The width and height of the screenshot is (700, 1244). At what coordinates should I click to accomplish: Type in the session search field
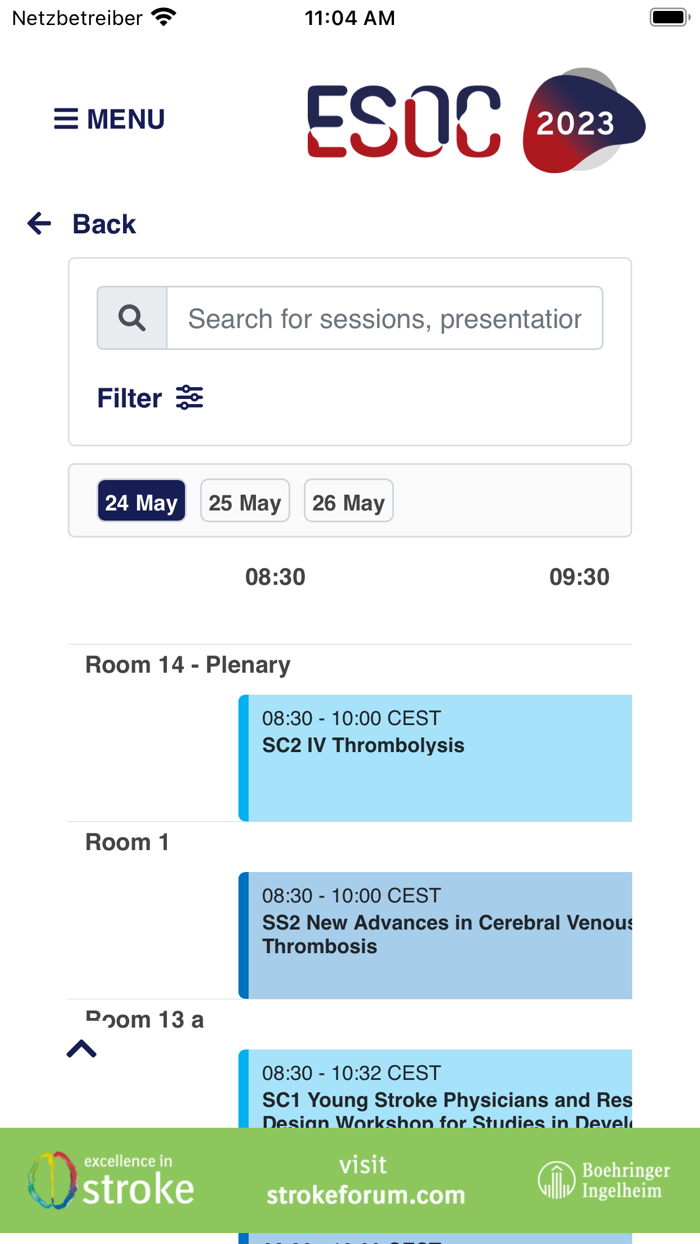tap(385, 319)
